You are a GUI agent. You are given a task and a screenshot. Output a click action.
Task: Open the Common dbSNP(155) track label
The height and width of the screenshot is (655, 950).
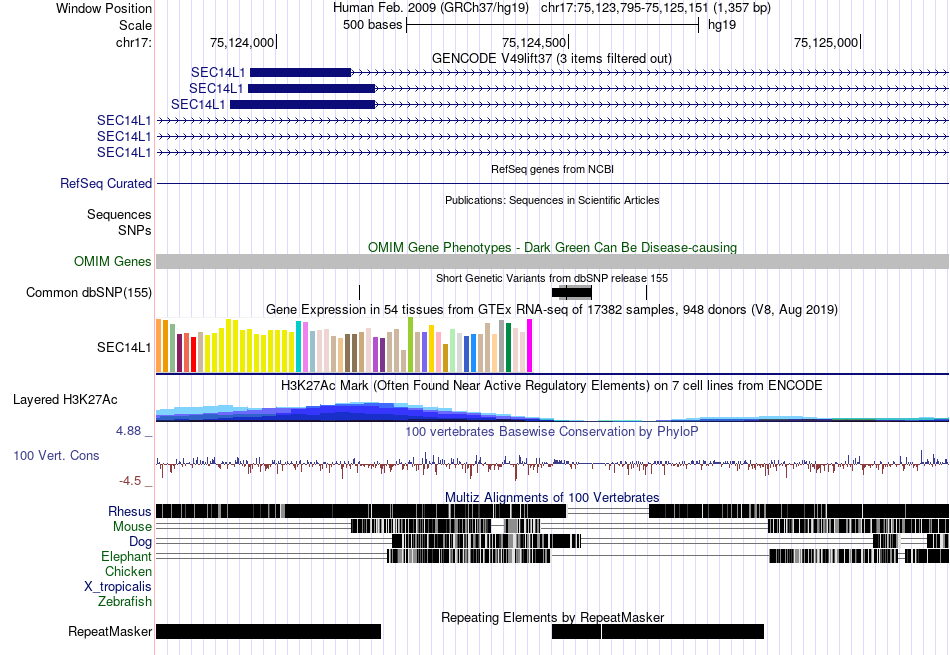88,293
